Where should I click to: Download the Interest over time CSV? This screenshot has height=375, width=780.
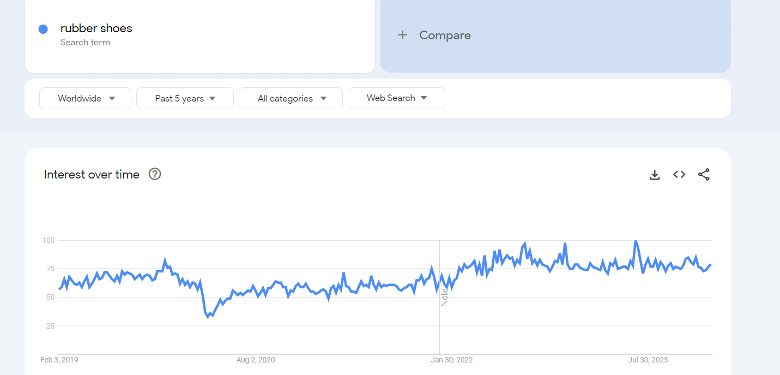(x=655, y=175)
